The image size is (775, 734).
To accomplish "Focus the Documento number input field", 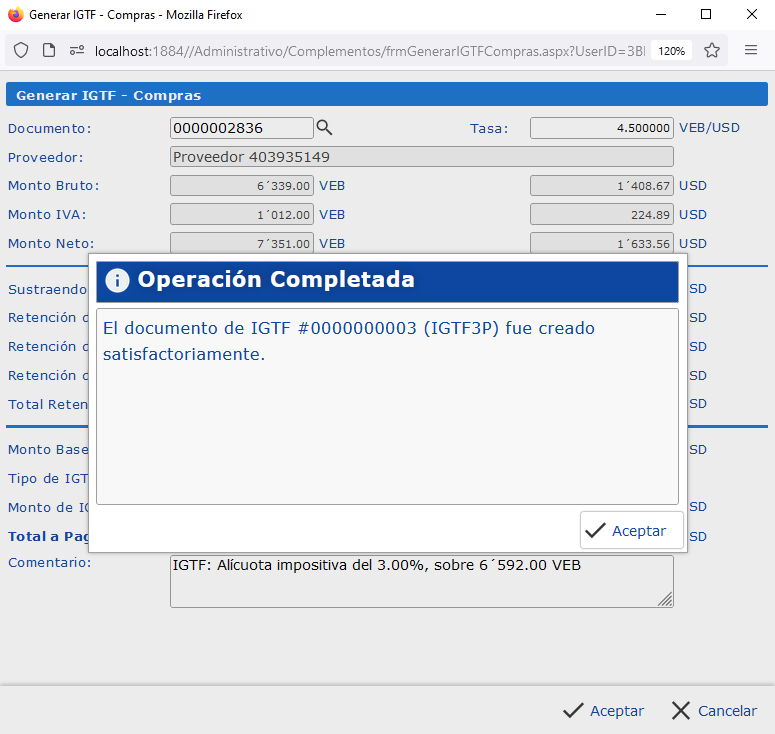I will pyautogui.click(x=241, y=128).
